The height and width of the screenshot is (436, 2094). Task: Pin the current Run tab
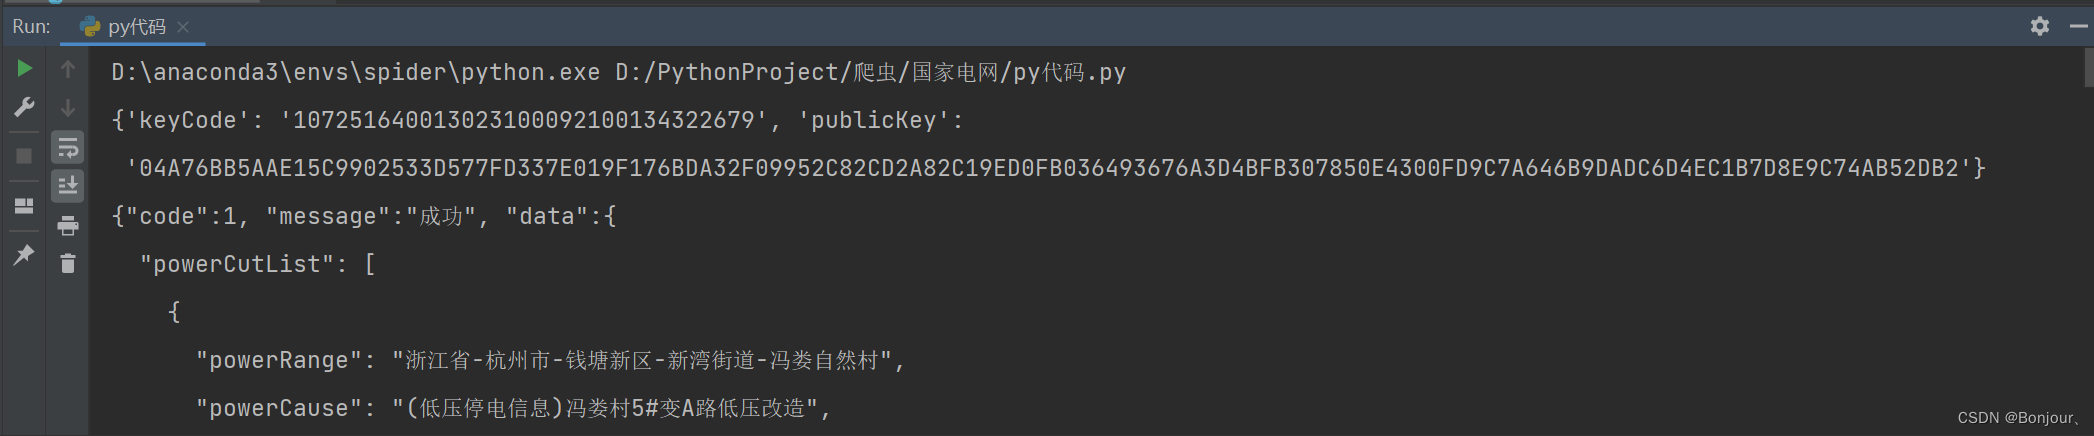click(x=25, y=255)
